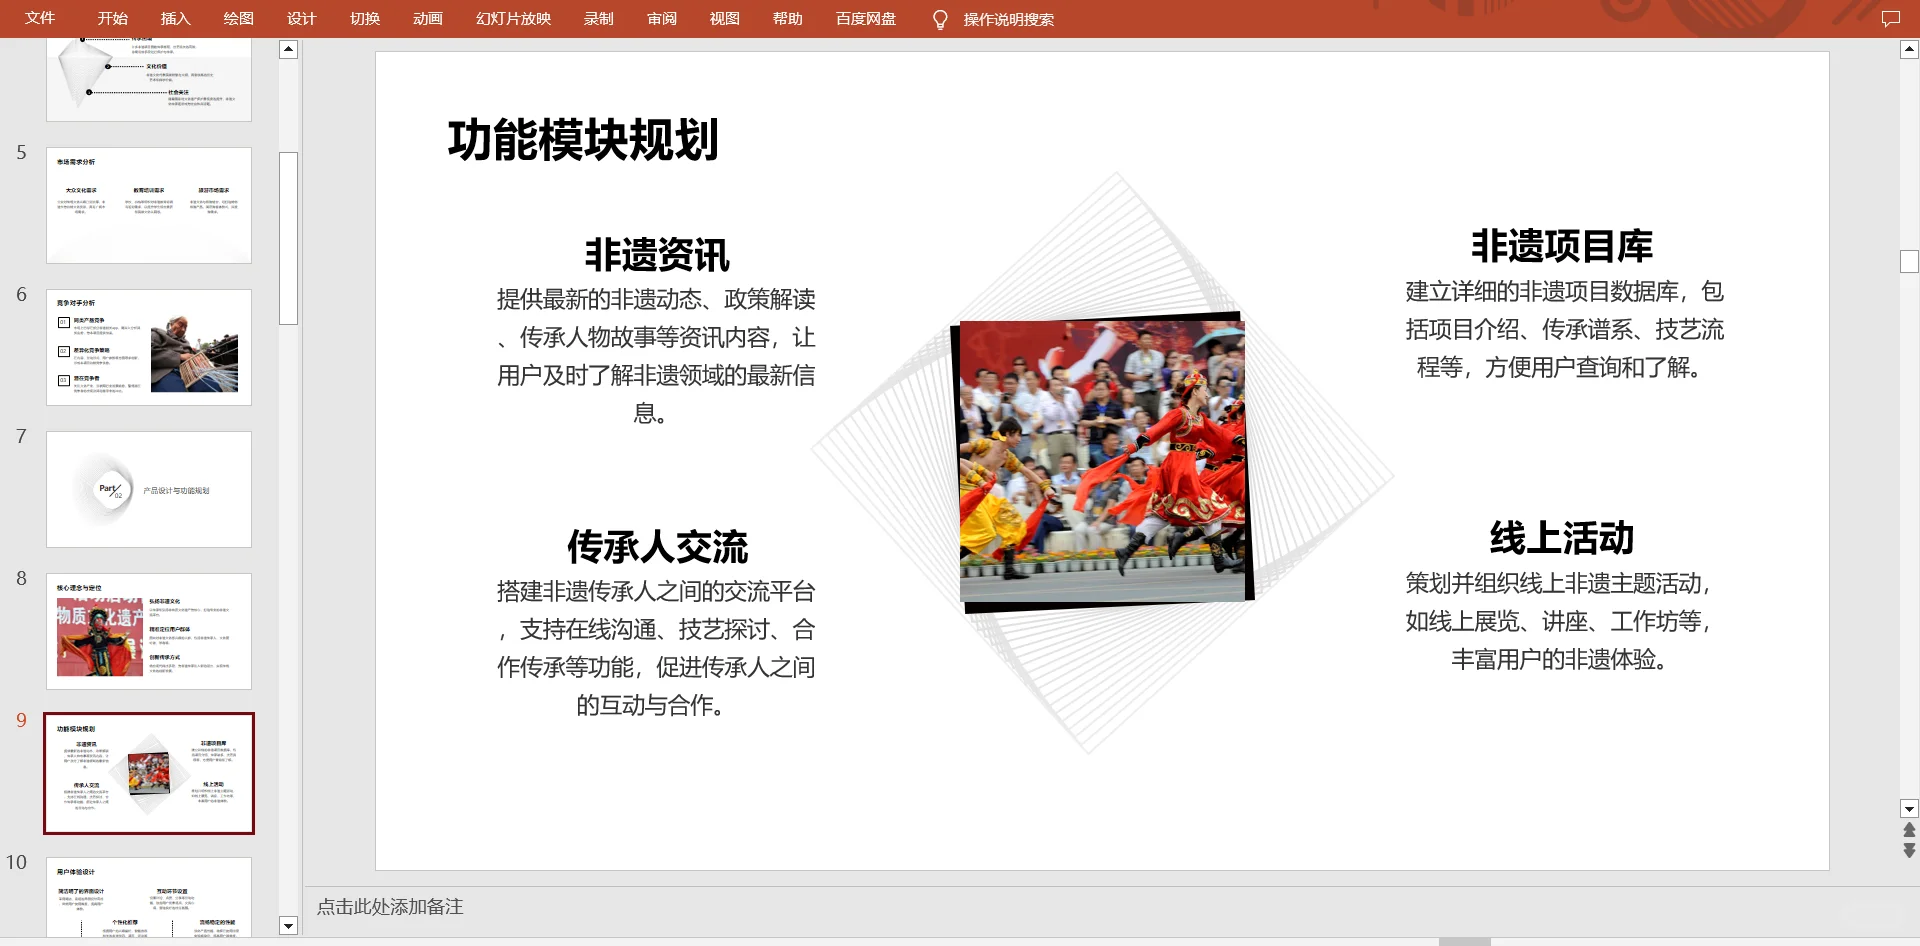The height and width of the screenshot is (946, 1920).
Task: Switch to the 视图 tab
Action: tap(724, 19)
